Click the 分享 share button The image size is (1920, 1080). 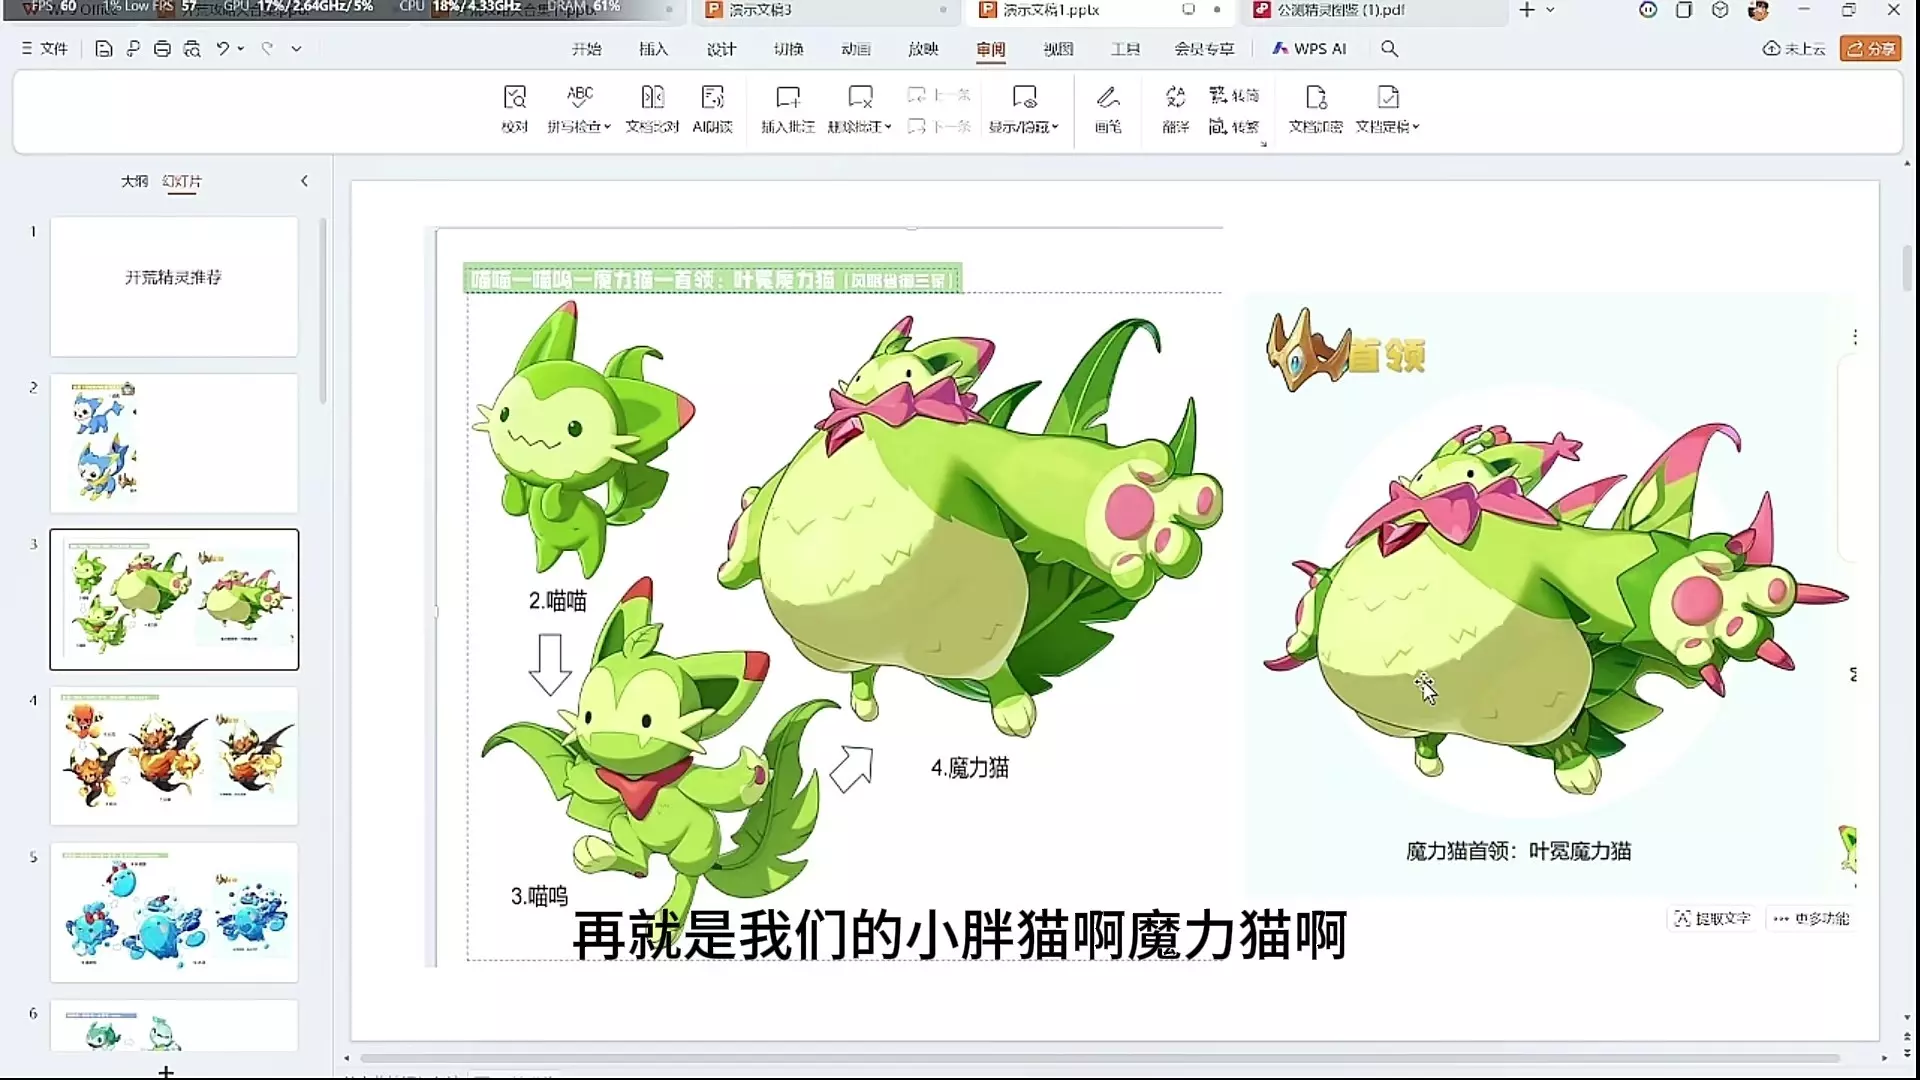[1870, 49]
